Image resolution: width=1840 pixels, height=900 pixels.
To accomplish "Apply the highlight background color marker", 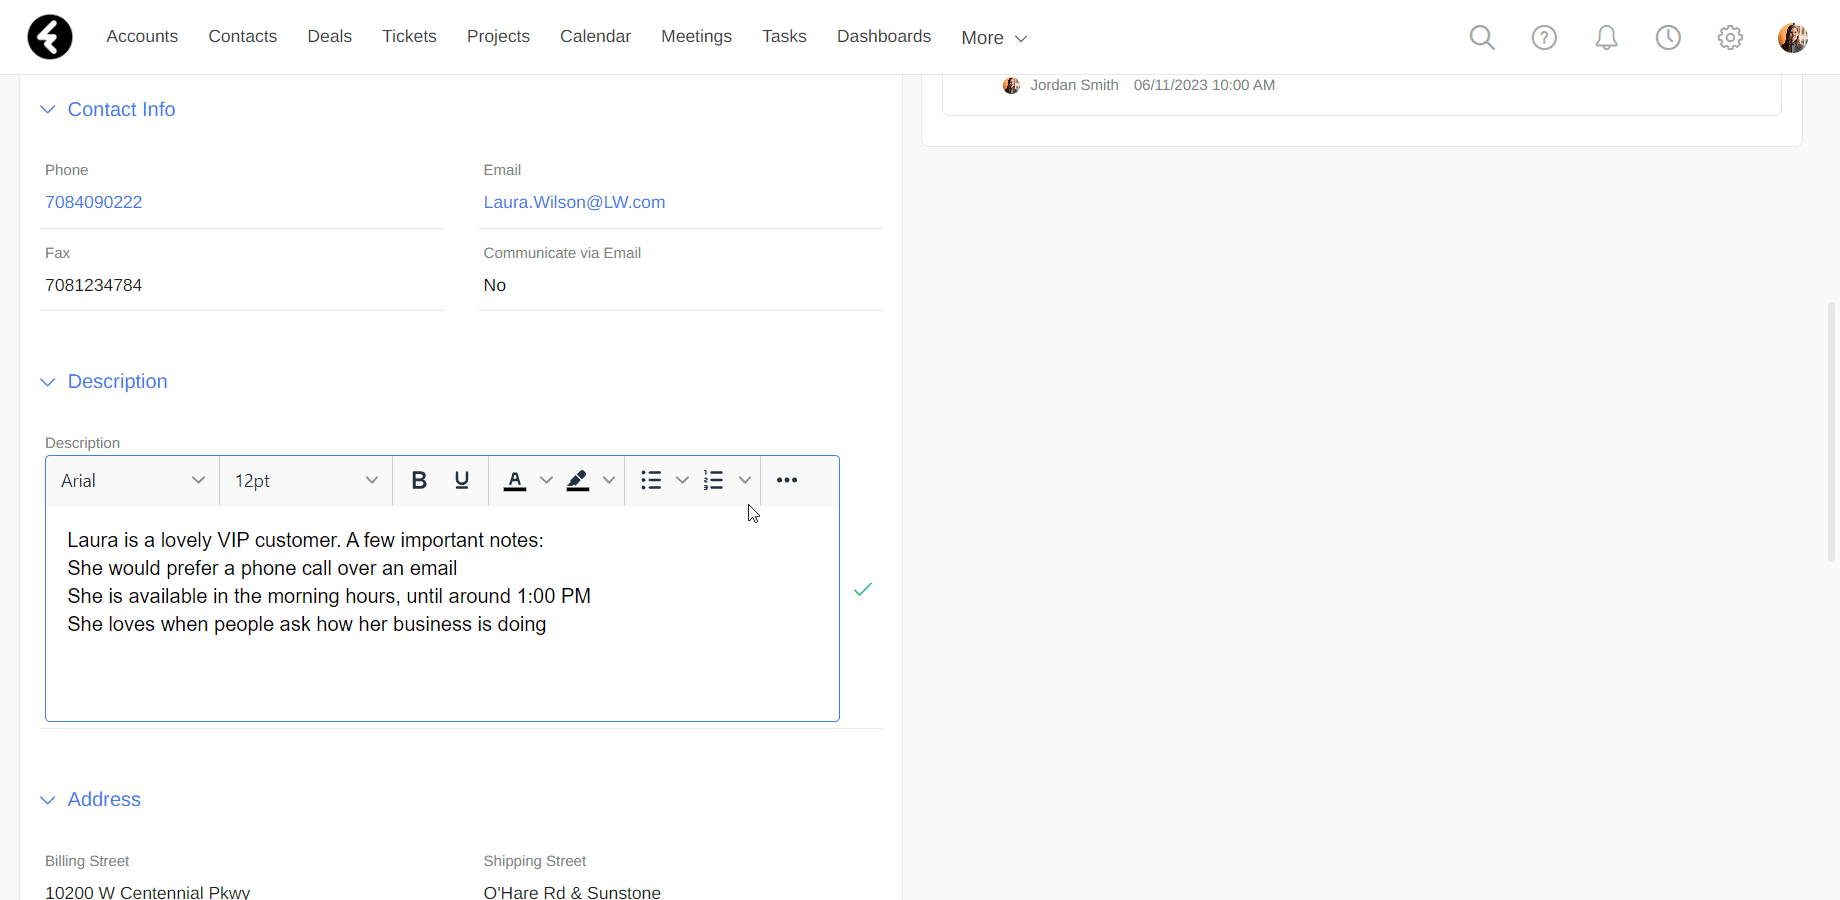I will tap(577, 480).
